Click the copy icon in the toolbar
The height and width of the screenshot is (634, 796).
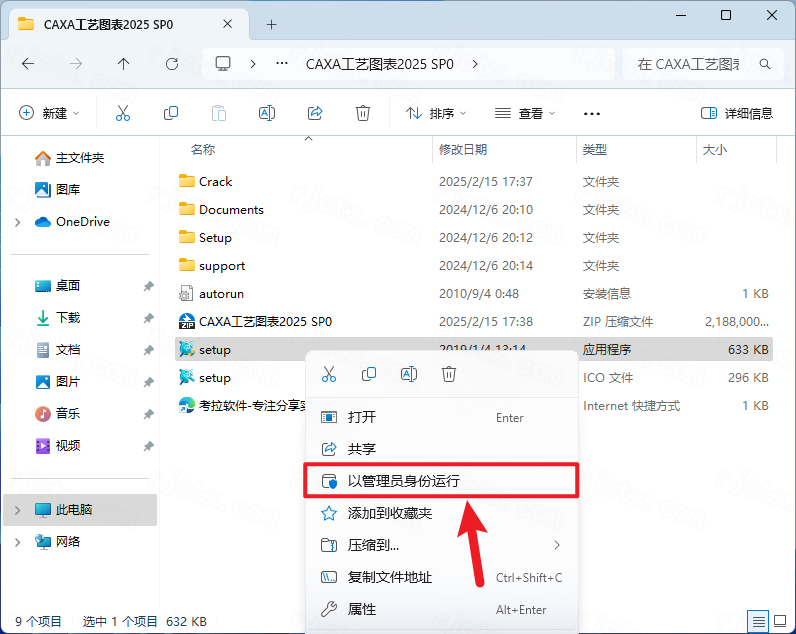click(171, 113)
